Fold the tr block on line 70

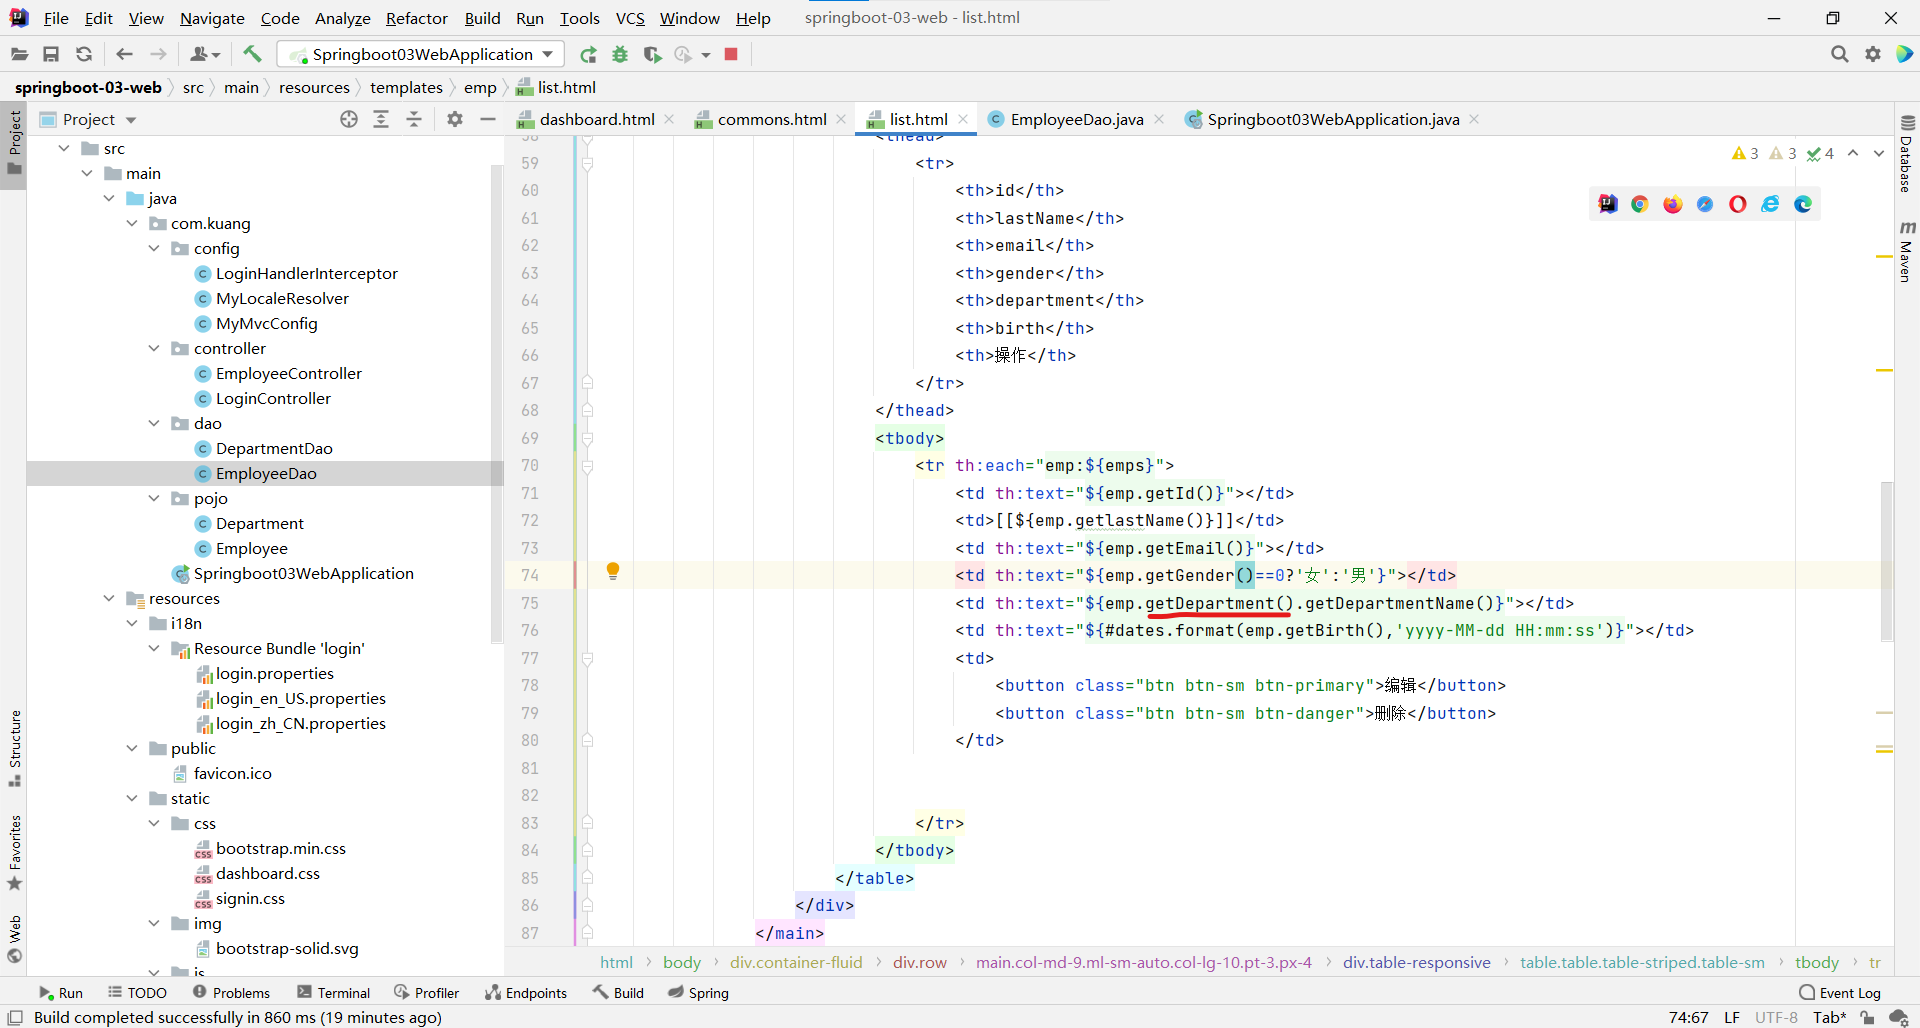[588, 466]
